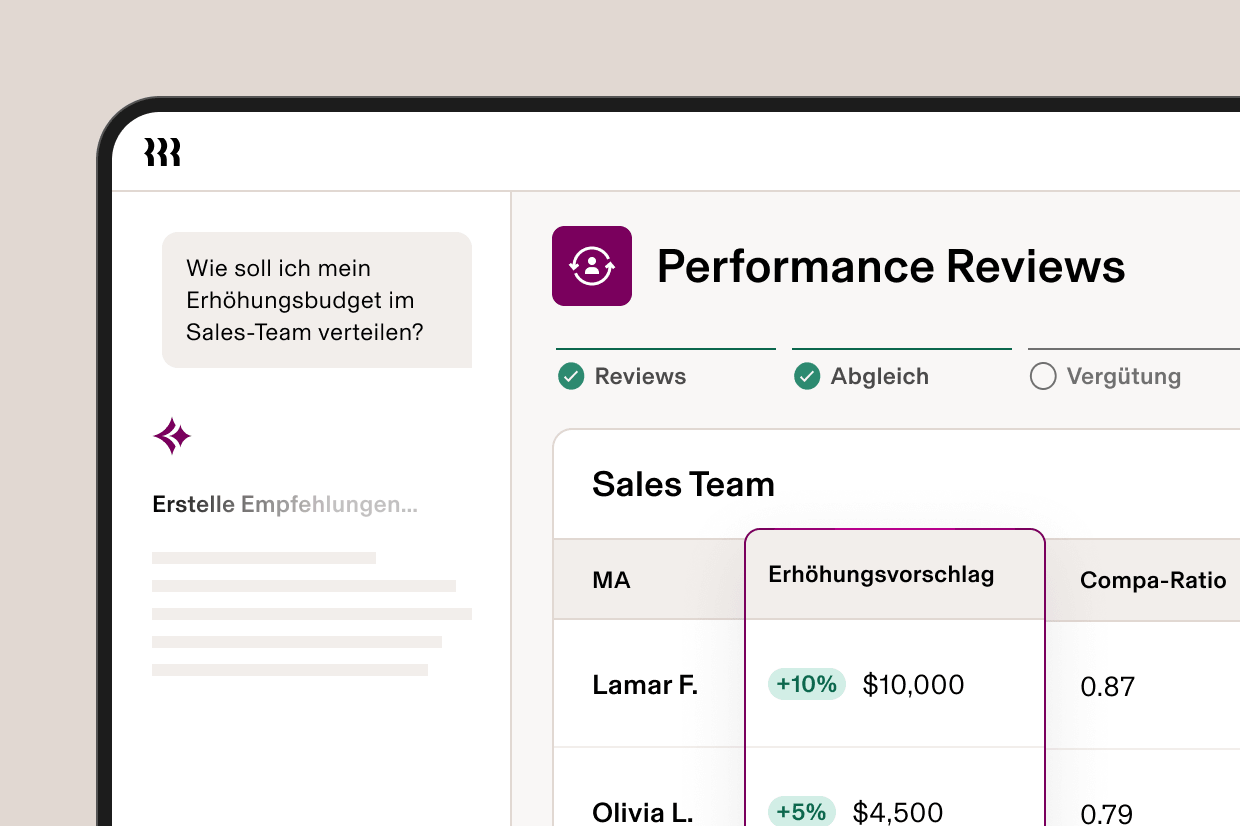The width and height of the screenshot is (1240, 826).
Task: Click the Compa-Ratio column header
Action: pos(1153,580)
